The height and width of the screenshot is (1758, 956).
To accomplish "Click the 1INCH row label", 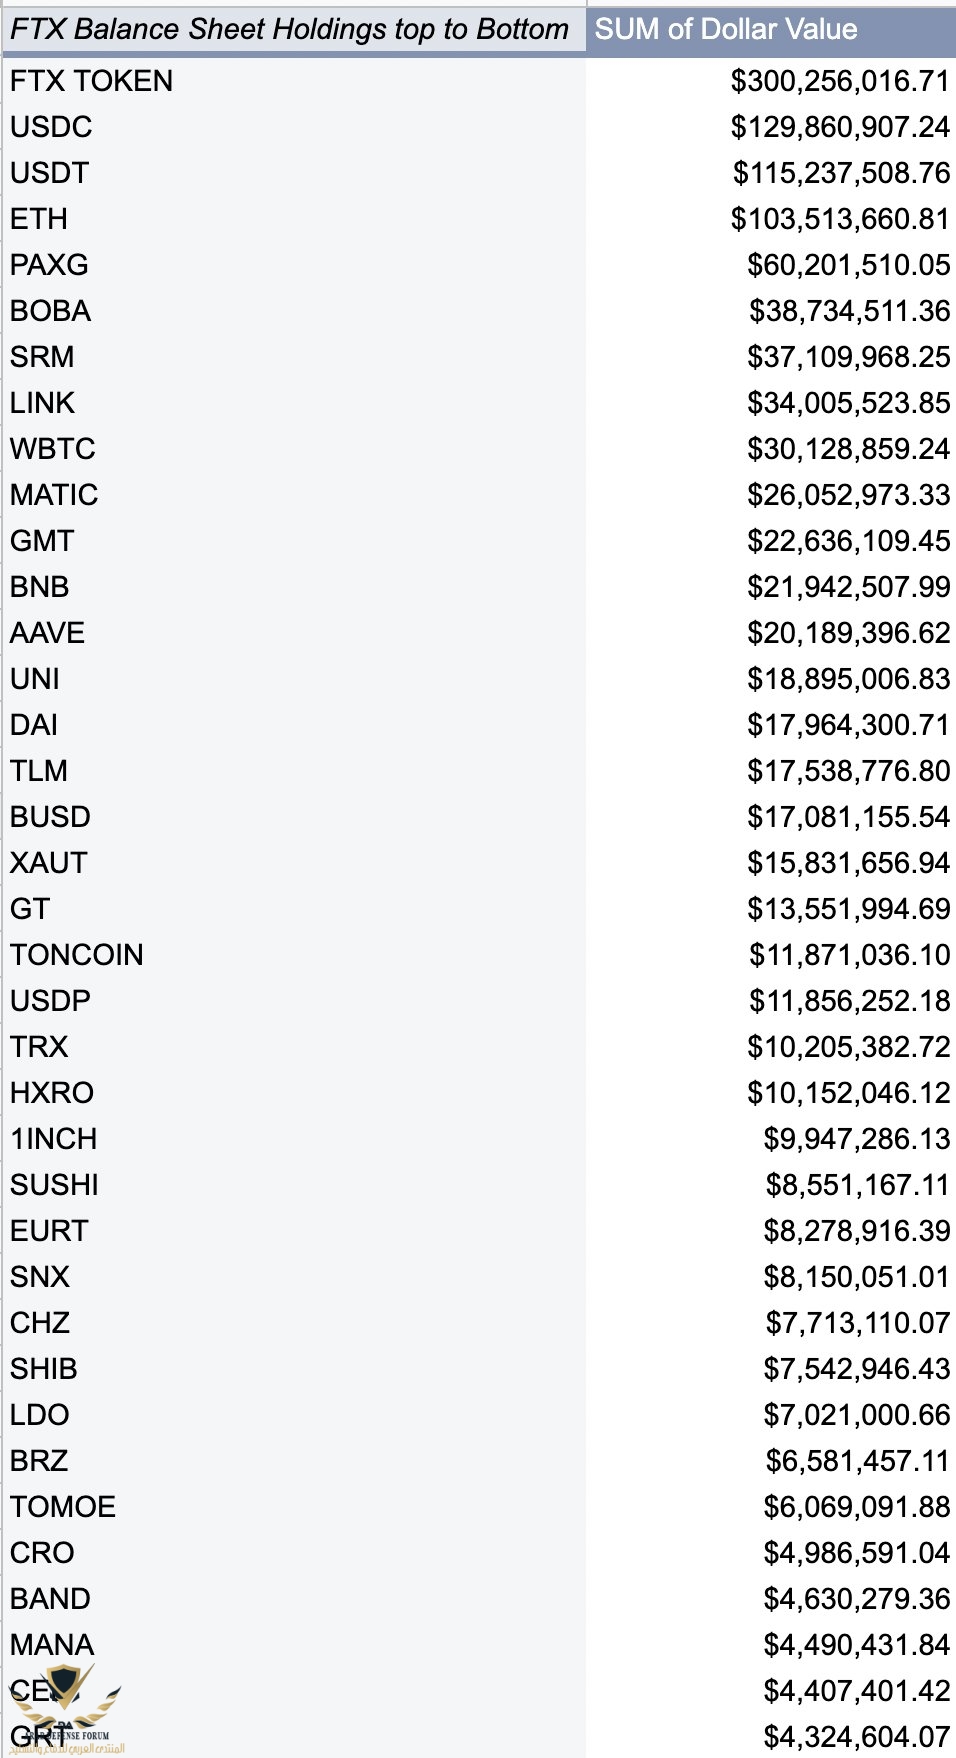I will click(x=54, y=1139).
